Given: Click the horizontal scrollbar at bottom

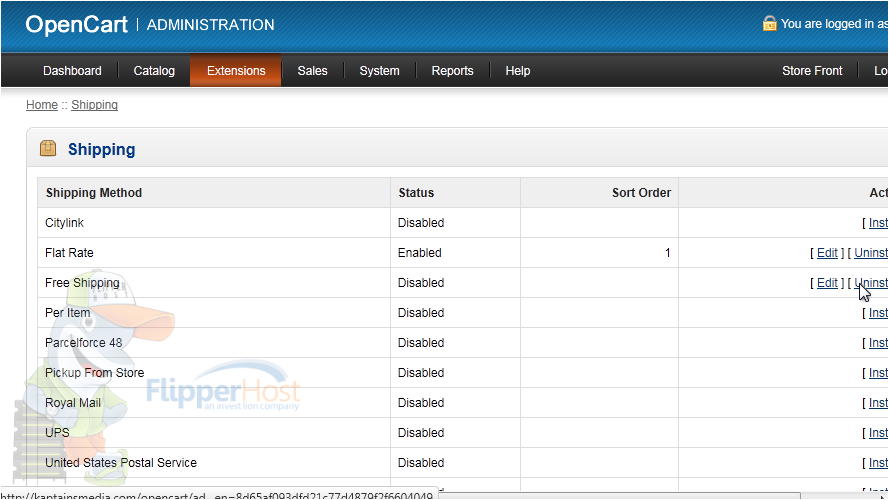Looking at the screenshot, I should pyautogui.click(x=620, y=496).
